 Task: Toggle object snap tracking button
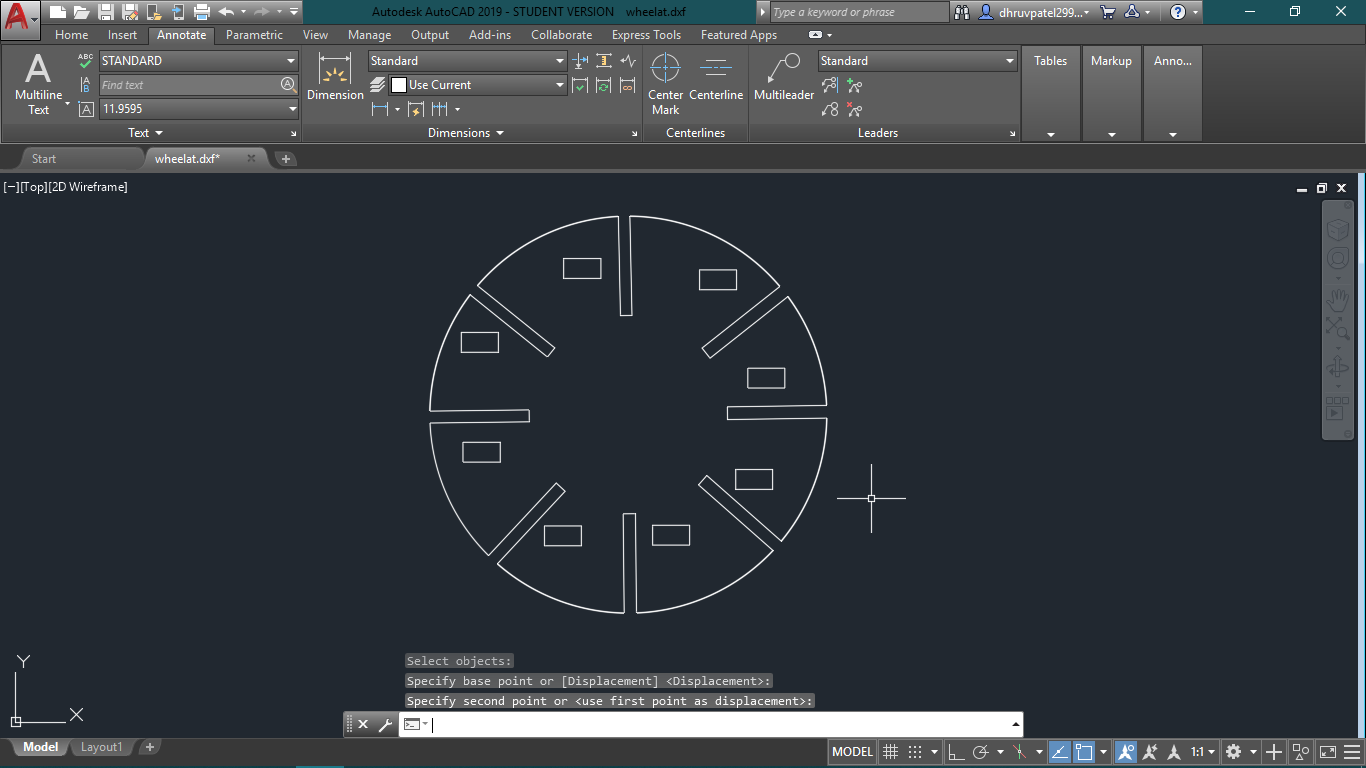(1059, 752)
